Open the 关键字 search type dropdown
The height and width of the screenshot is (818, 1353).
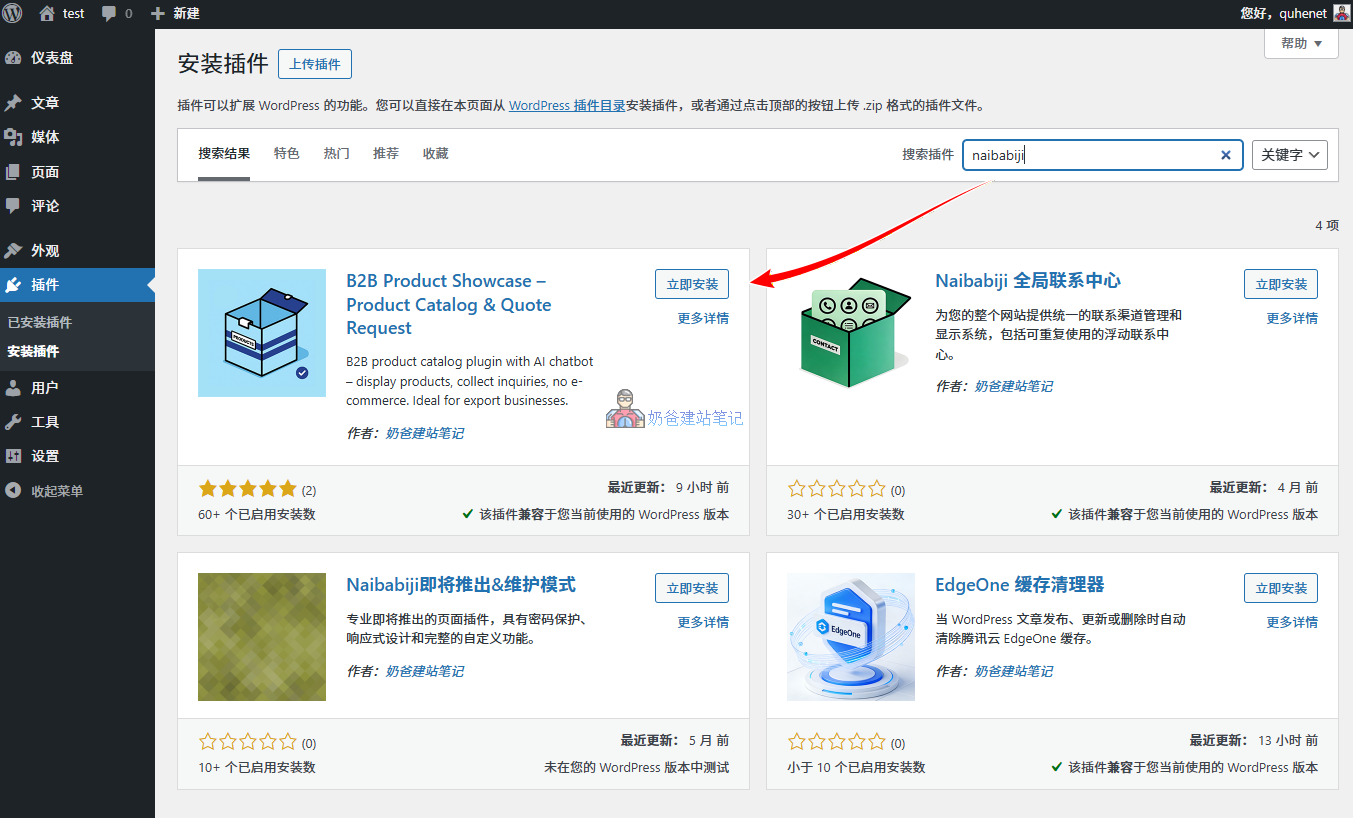click(x=1289, y=154)
